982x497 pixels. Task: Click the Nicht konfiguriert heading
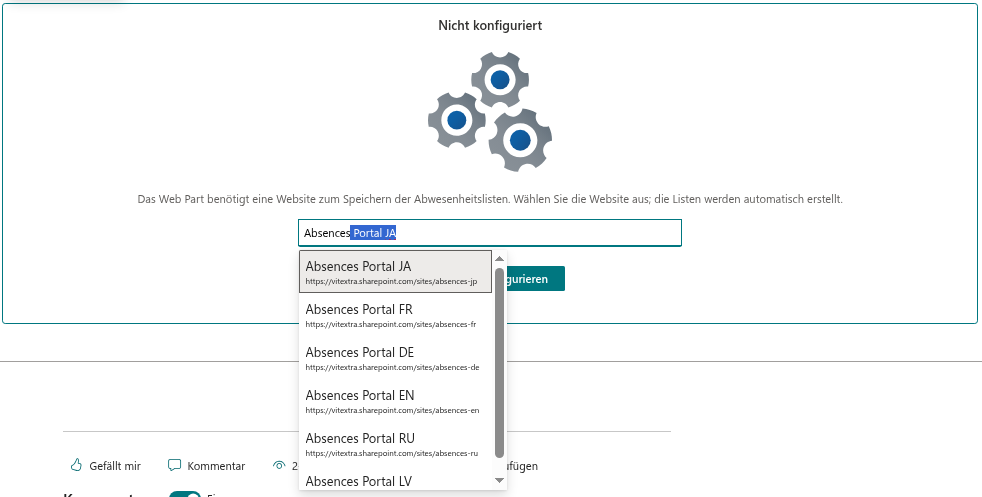490,26
